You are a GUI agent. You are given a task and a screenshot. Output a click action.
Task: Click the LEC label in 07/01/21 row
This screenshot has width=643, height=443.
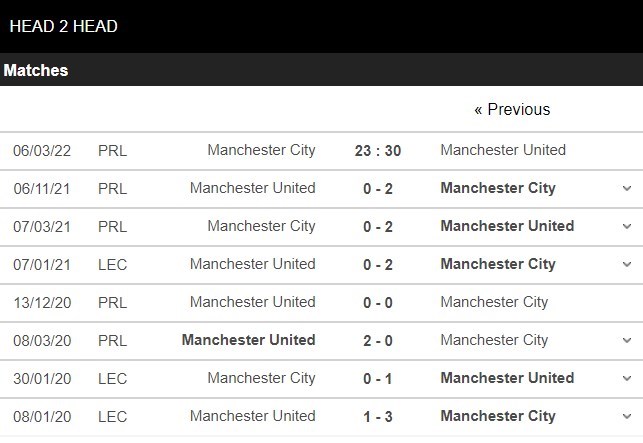point(112,264)
